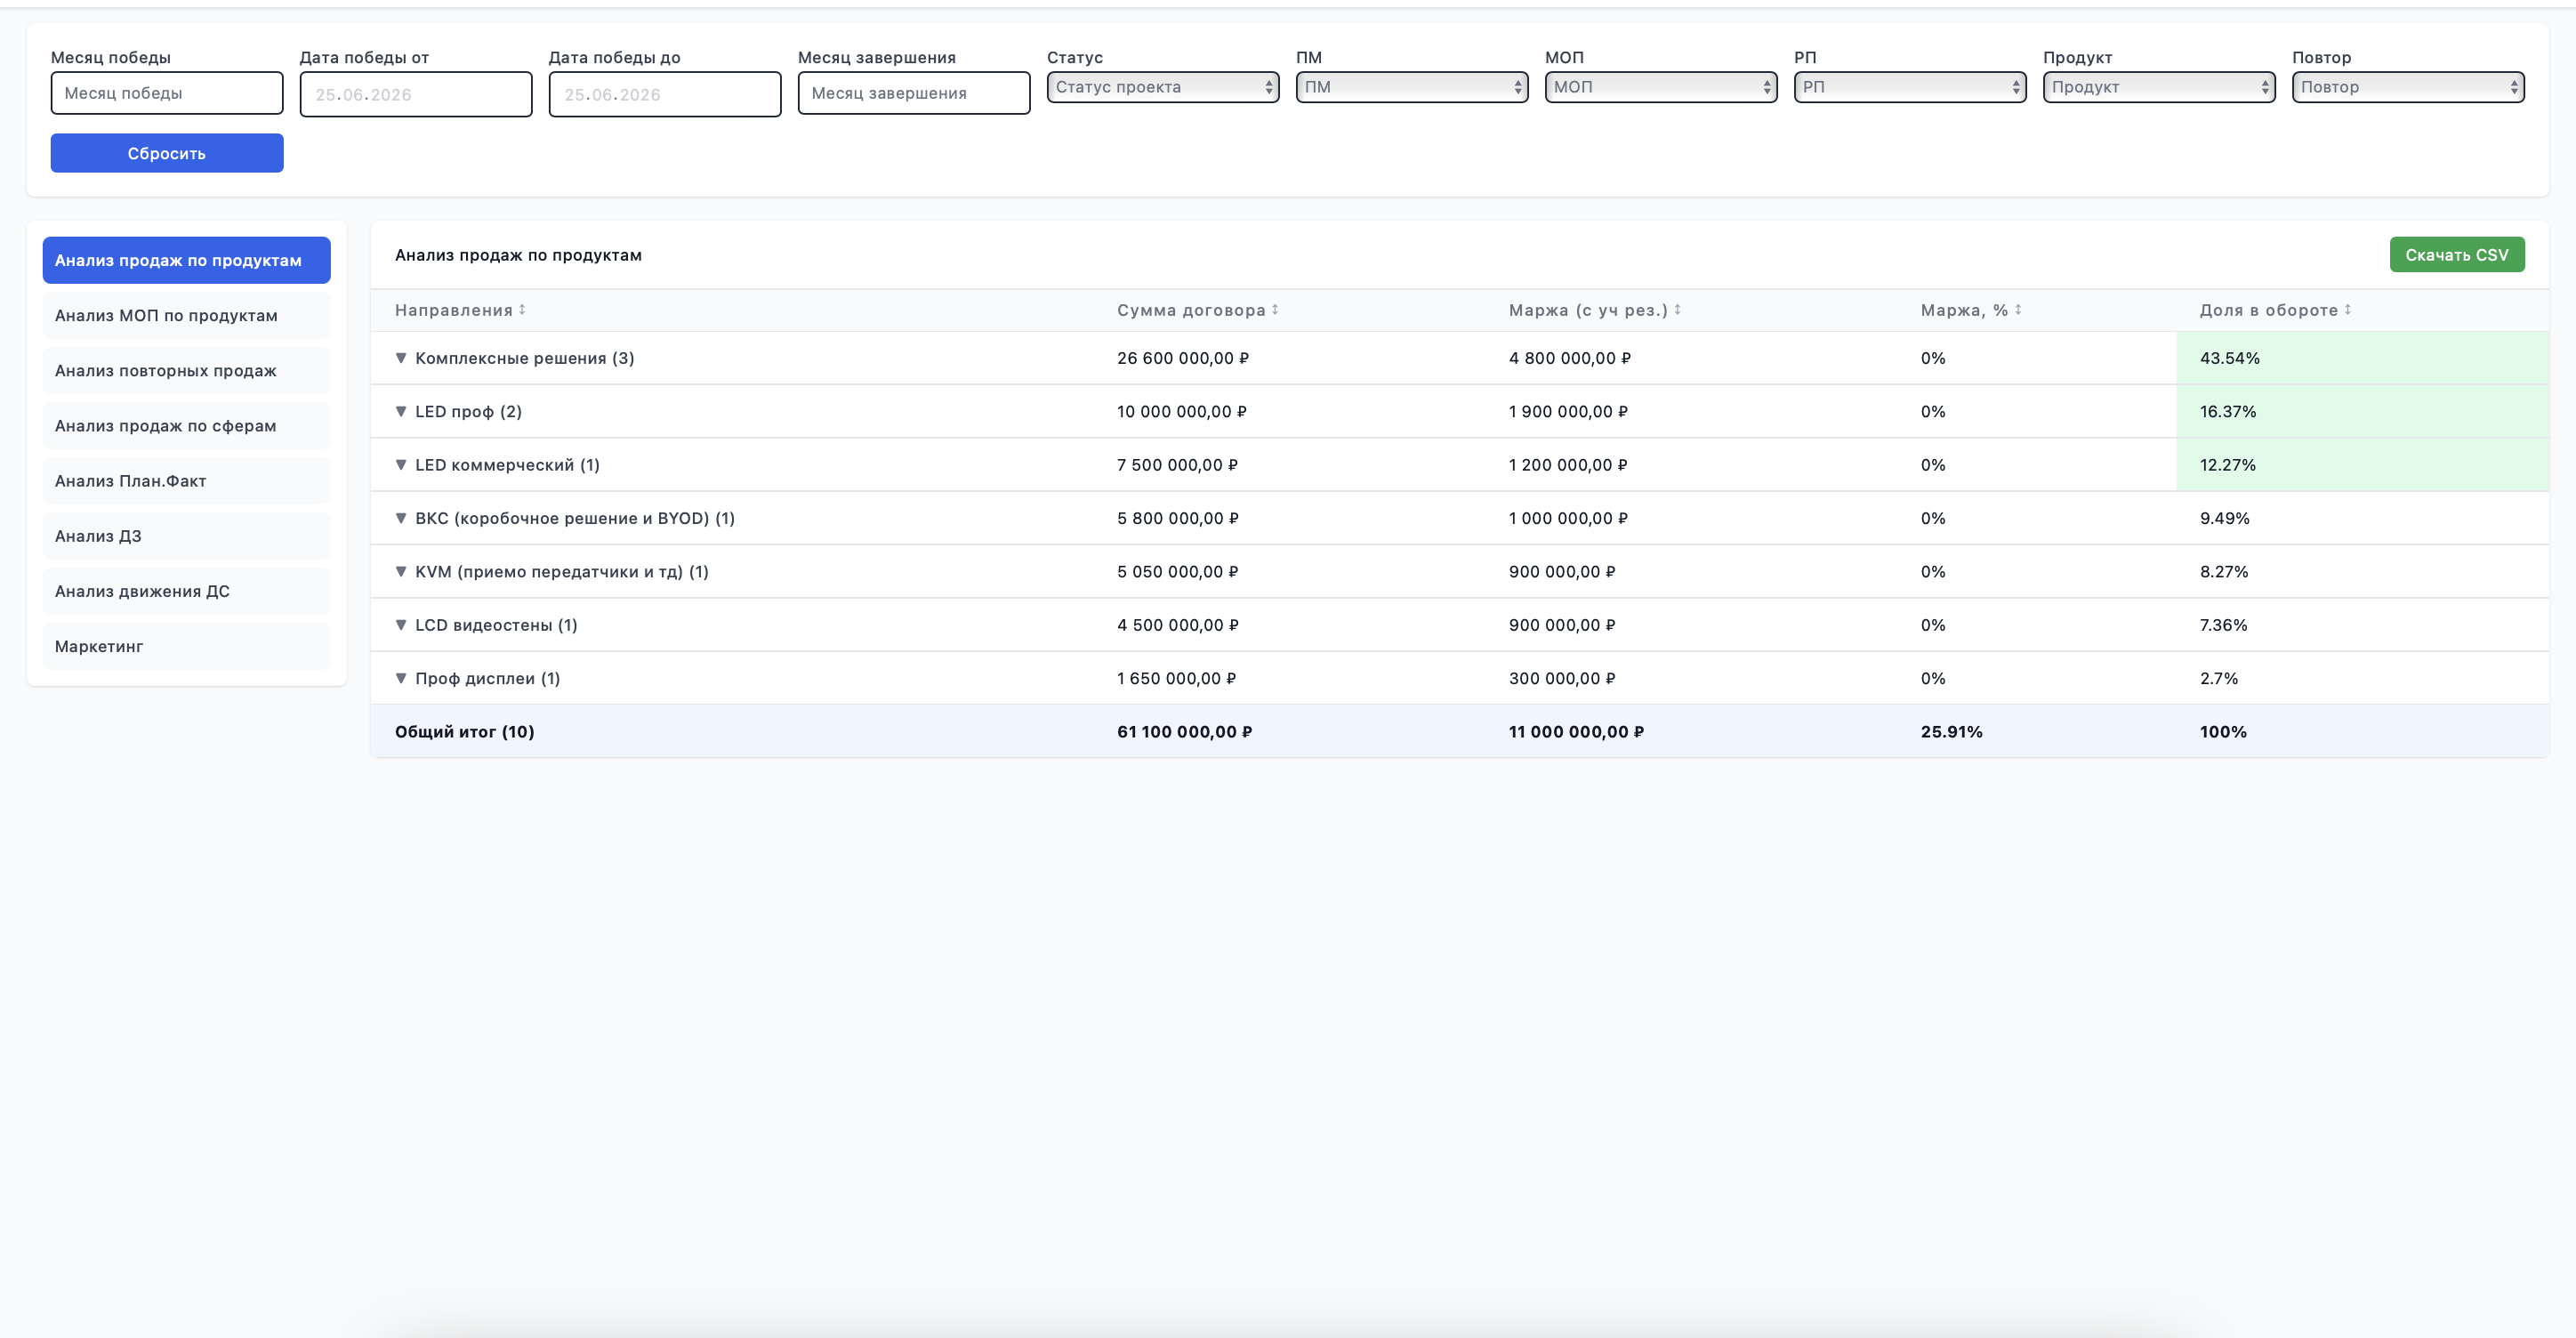The height and width of the screenshot is (1338, 2576).
Task: Click the 5 050 000,00 ₽ contract sum
Action: [x=1178, y=572]
